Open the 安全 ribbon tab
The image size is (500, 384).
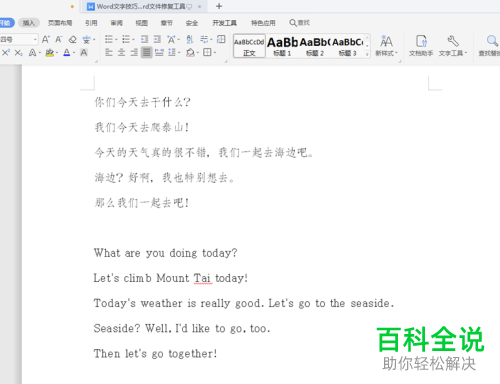[192, 23]
